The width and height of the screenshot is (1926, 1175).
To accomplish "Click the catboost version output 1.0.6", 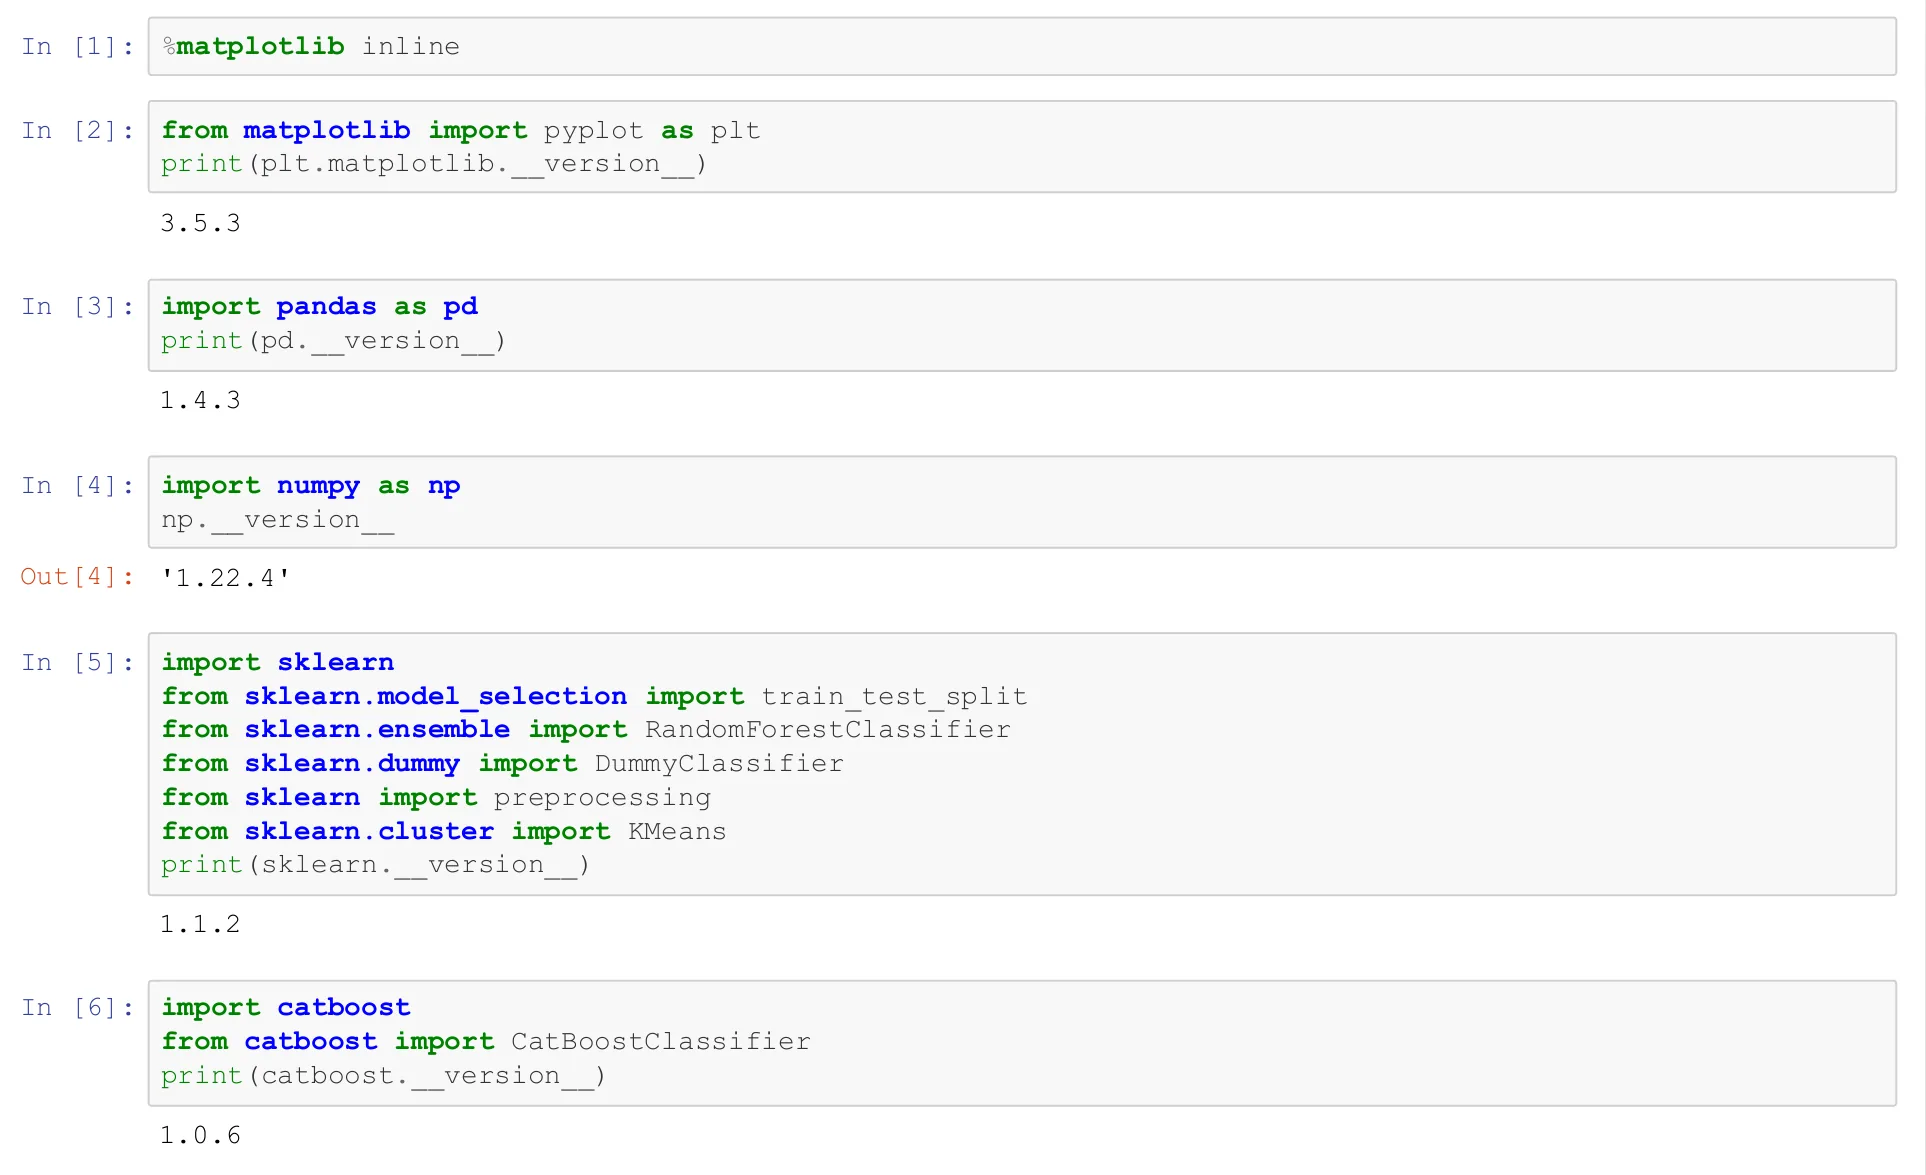I will tap(200, 1135).
